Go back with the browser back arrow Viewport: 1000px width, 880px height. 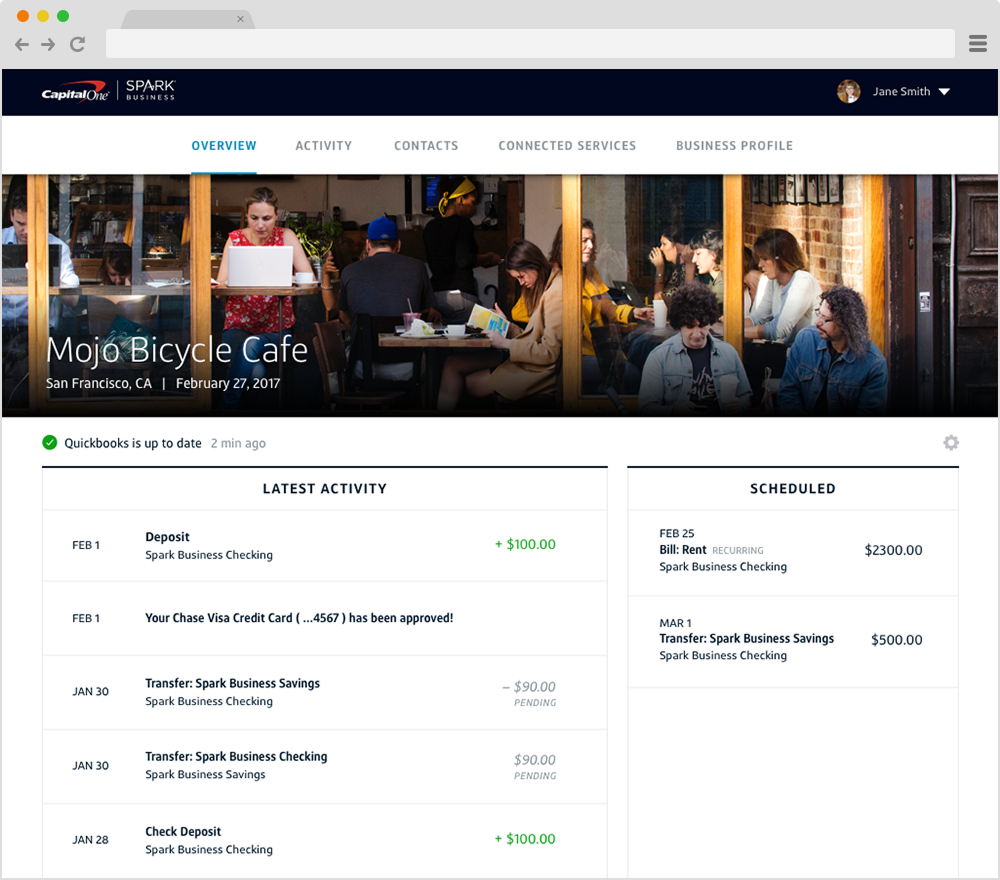pyautogui.click(x=22, y=44)
